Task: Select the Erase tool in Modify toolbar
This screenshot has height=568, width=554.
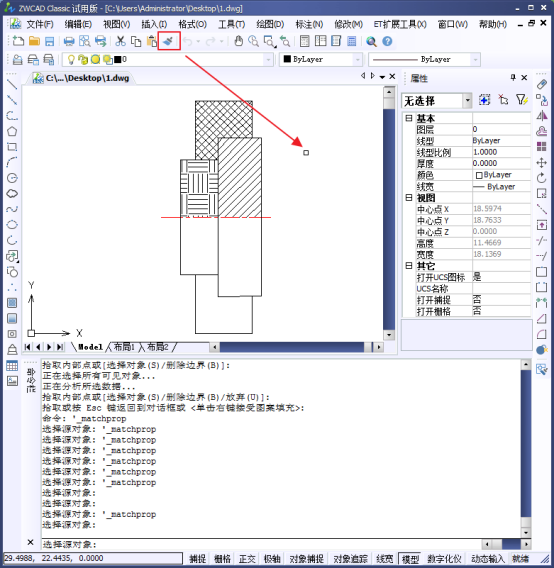Action: point(542,84)
